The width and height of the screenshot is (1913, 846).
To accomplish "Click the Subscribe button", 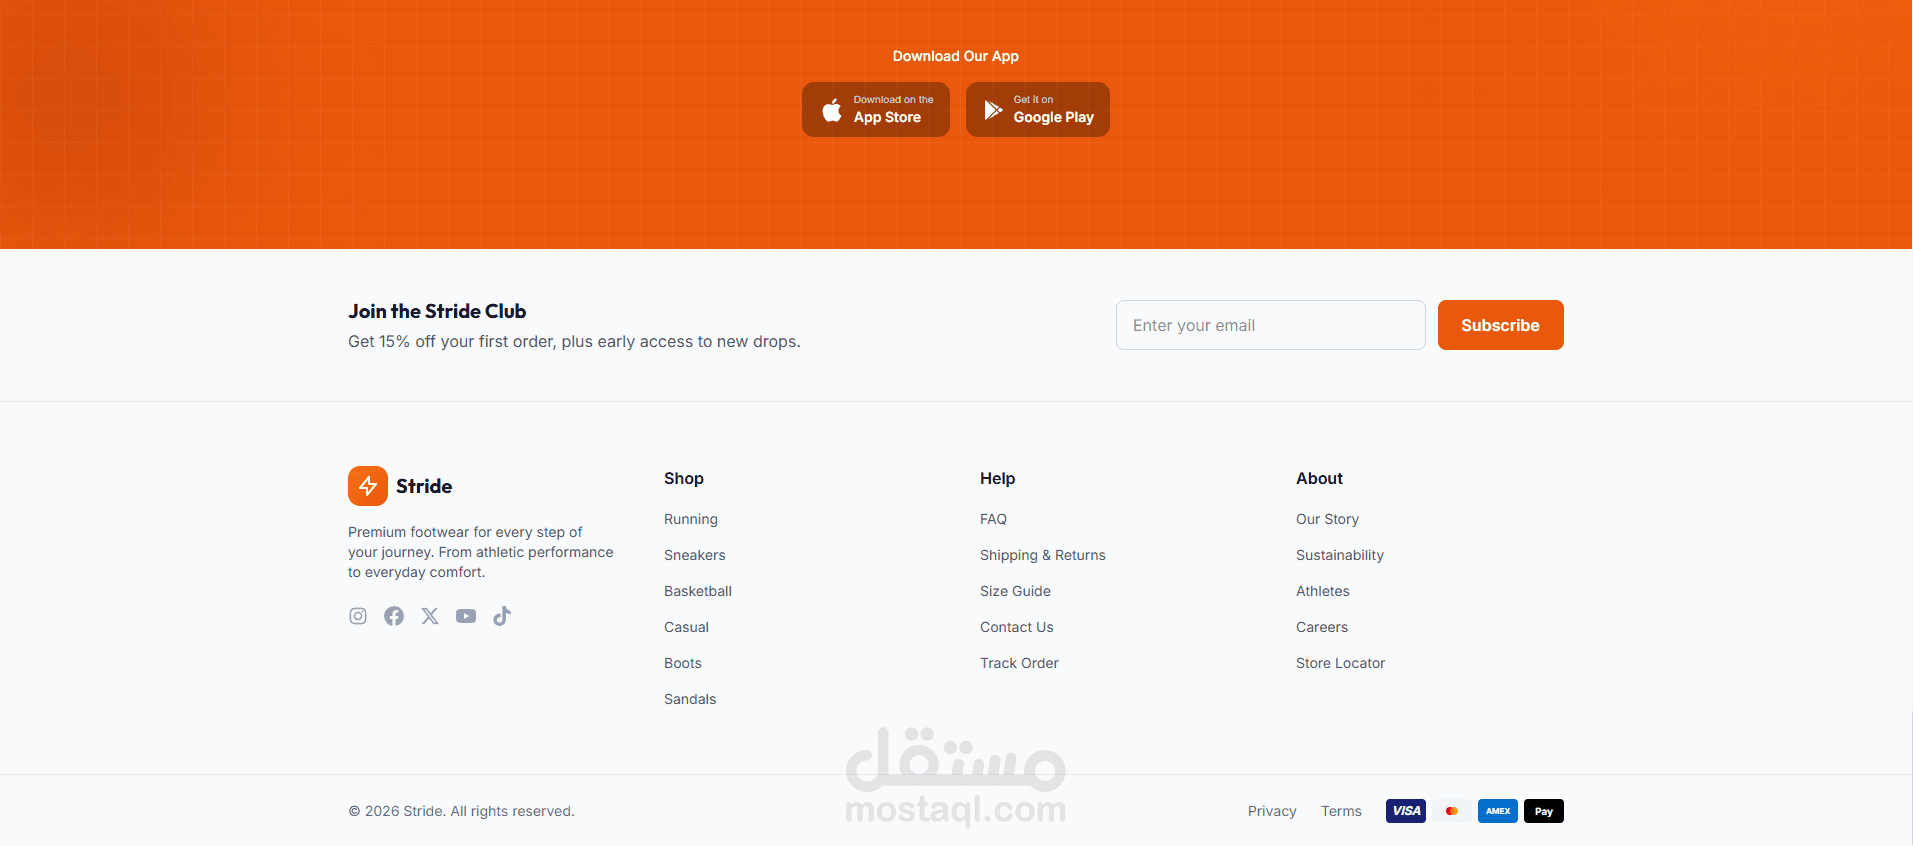I will [x=1501, y=325].
